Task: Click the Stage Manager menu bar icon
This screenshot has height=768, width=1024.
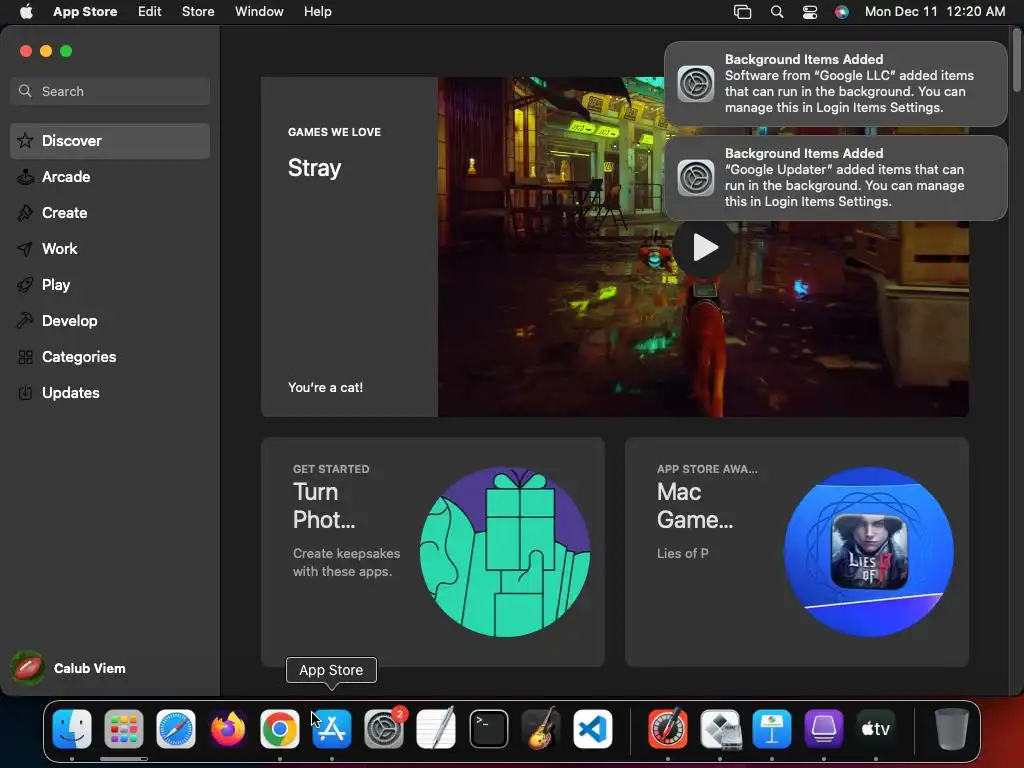Action: pos(743,12)
